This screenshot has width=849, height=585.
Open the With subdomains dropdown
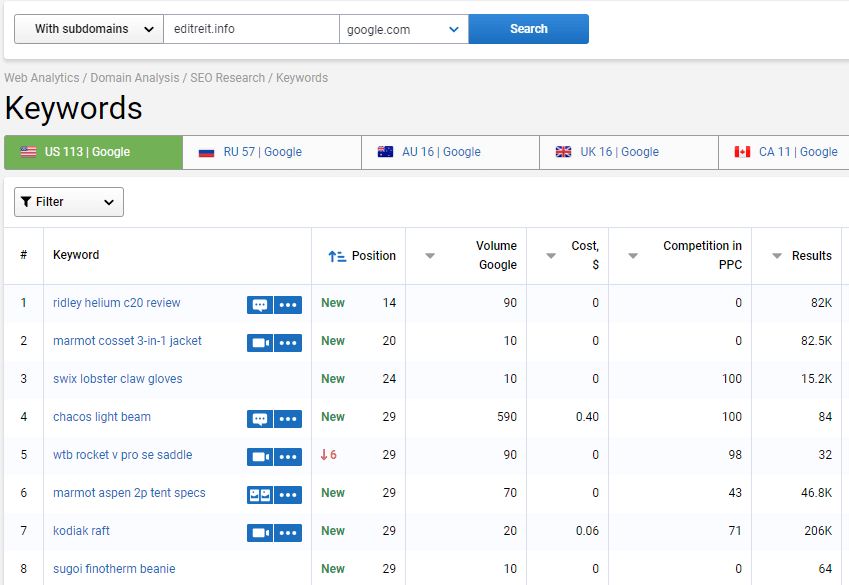tap(89, 29)
